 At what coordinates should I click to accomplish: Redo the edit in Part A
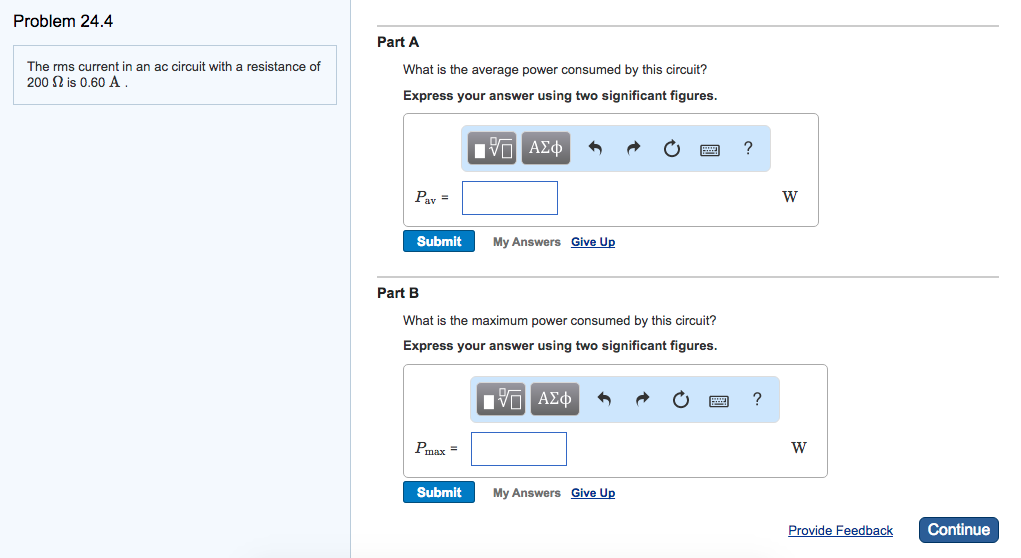click(x=633, y=148)
